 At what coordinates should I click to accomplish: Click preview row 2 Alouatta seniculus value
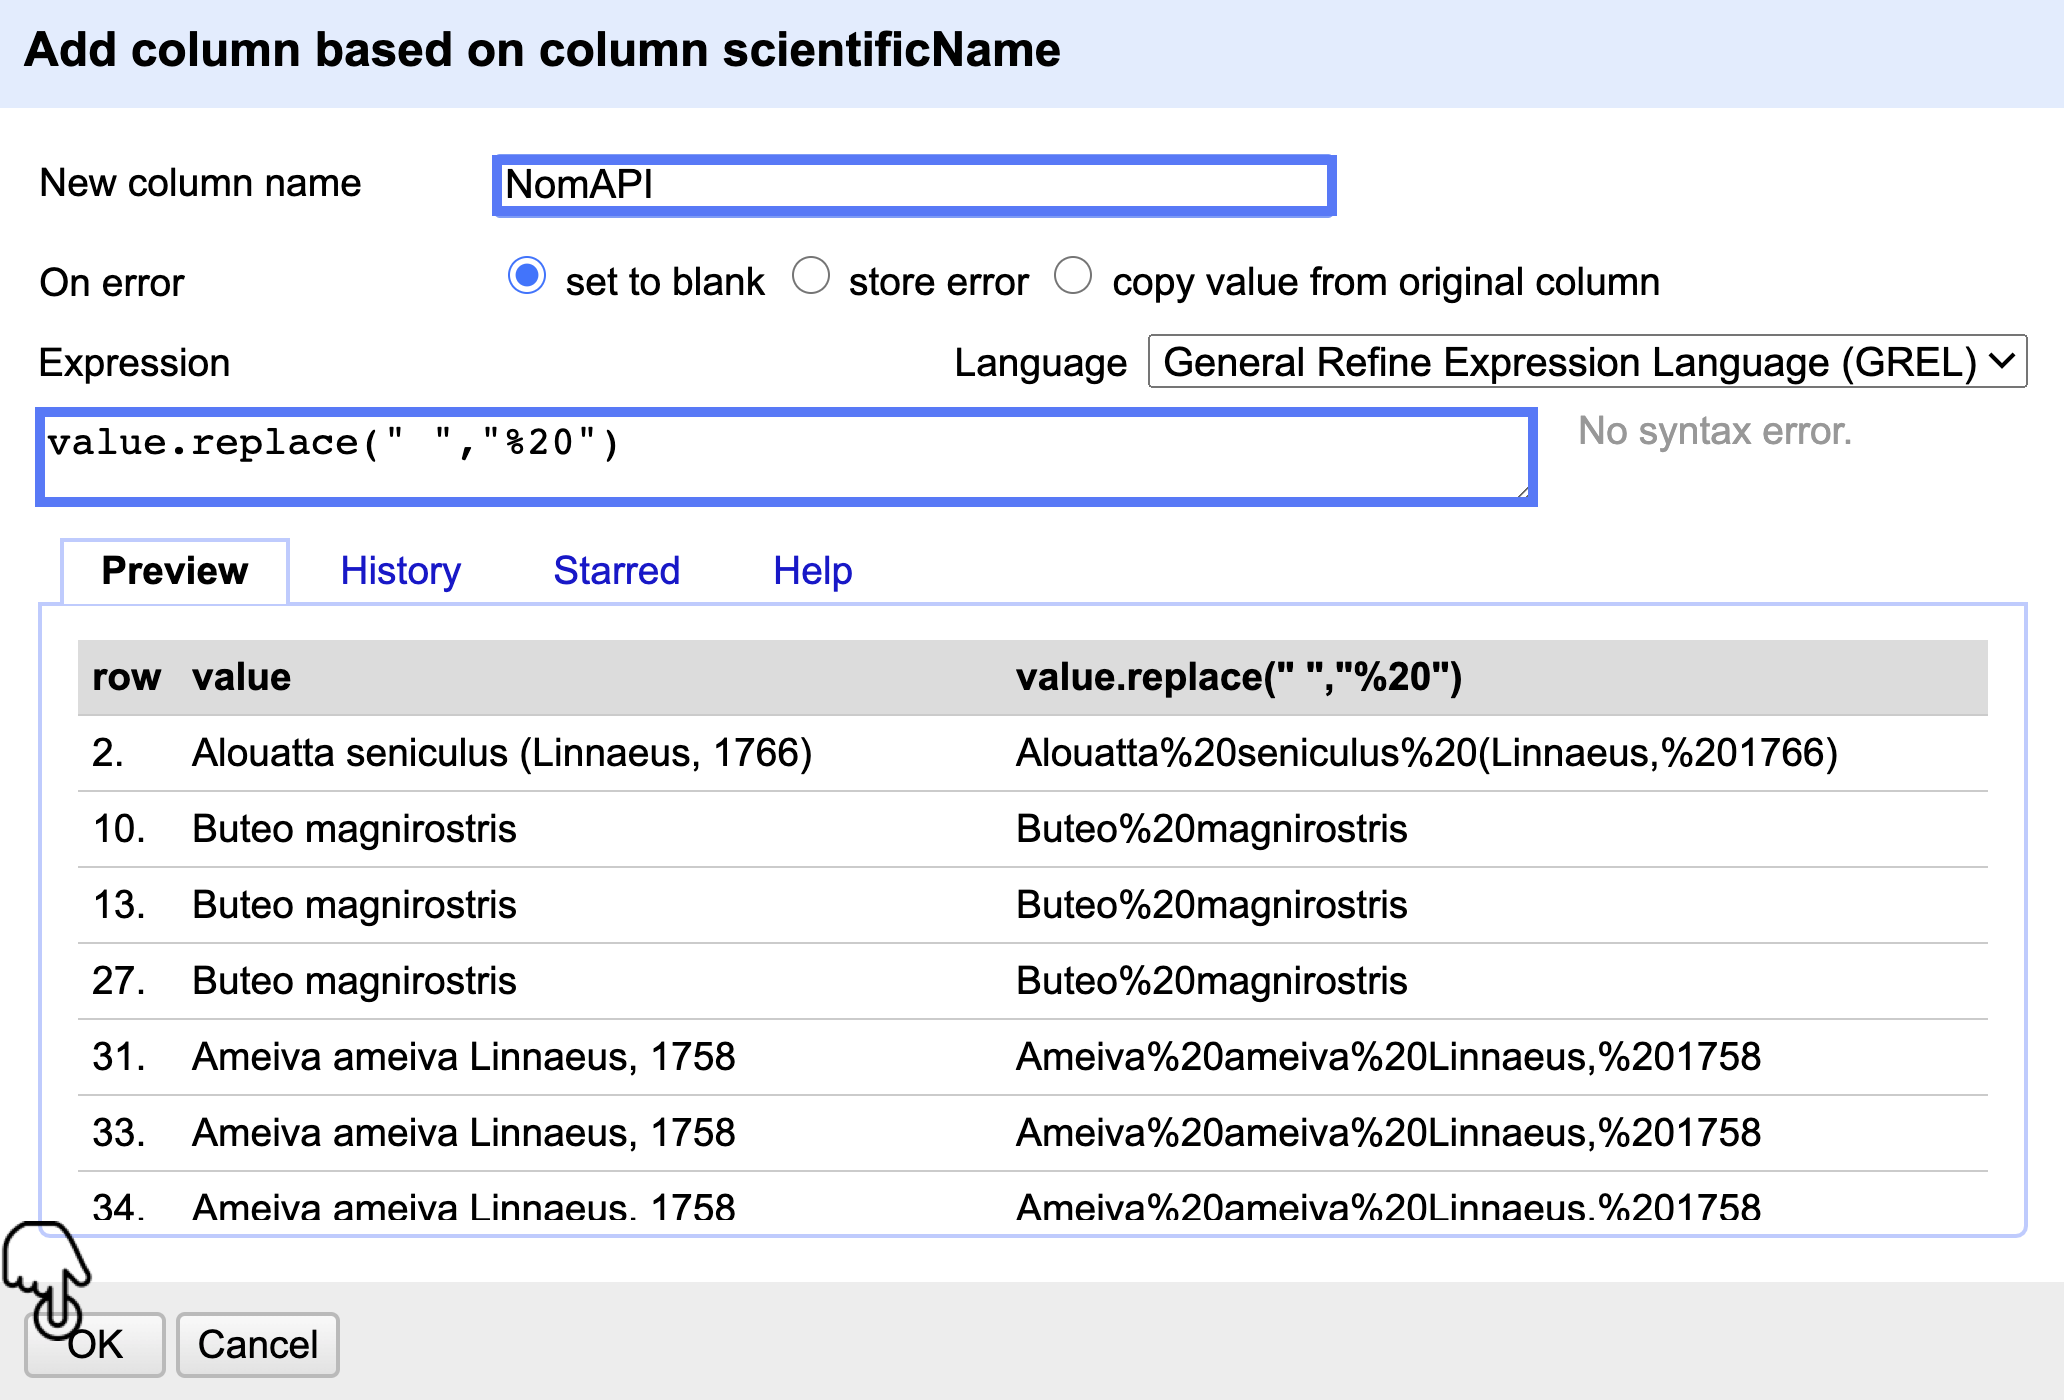pos(501,753)
